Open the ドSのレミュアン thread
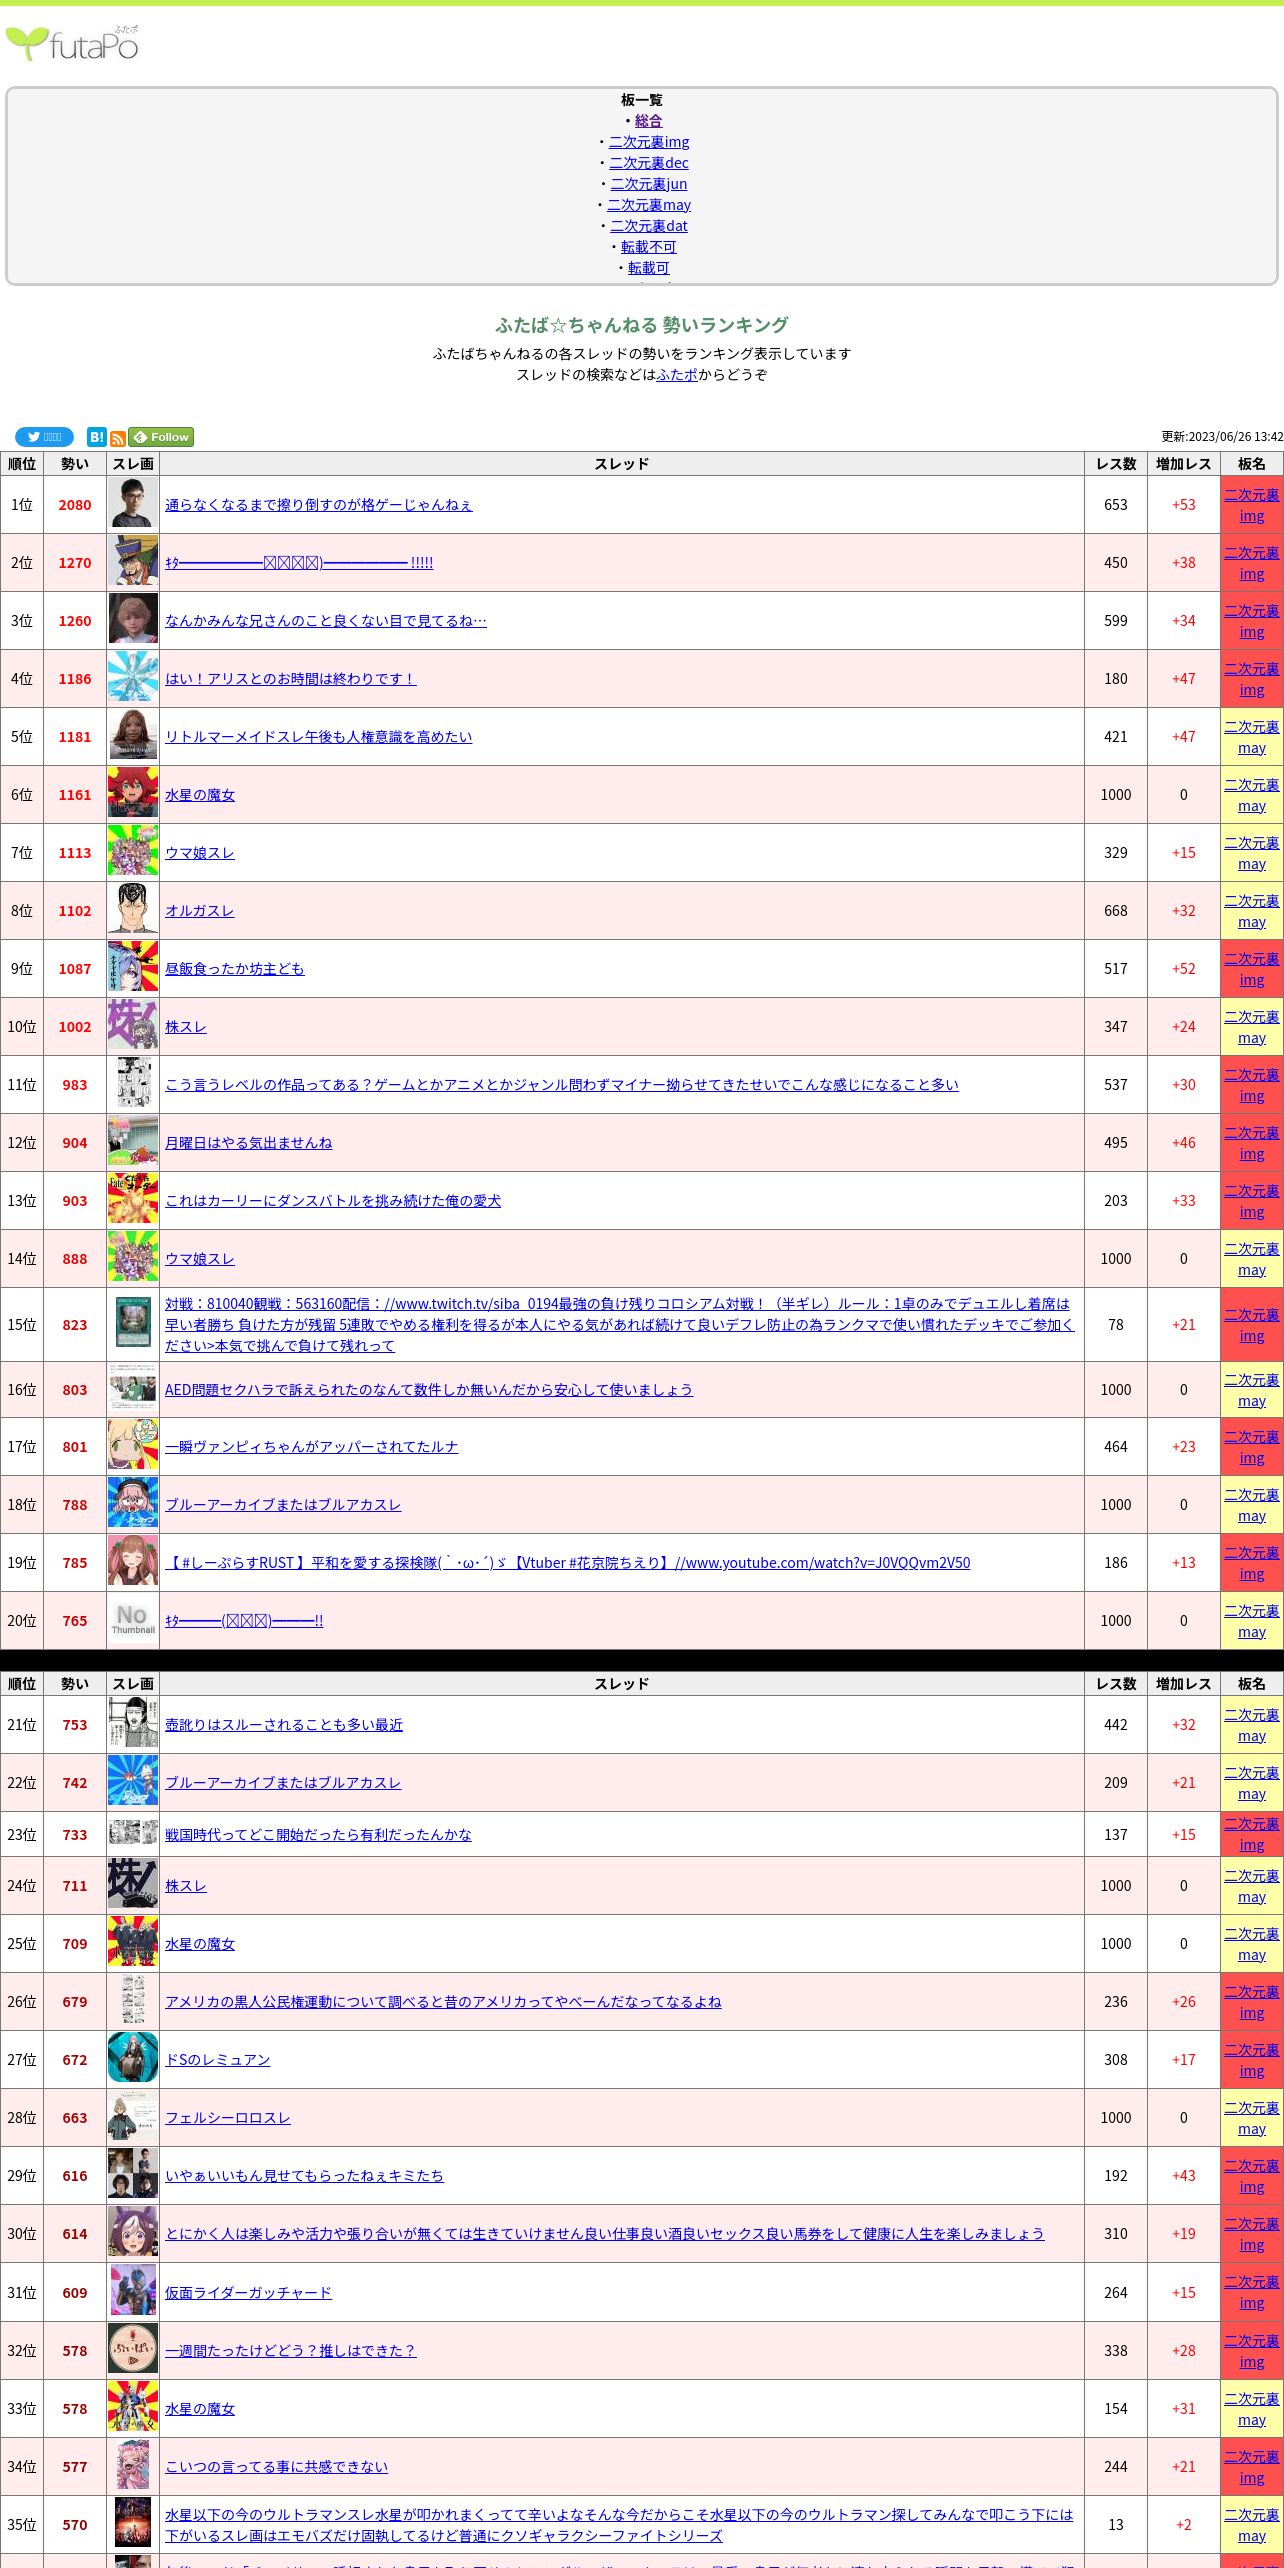Screen dimensions: 1284x2568 (218, 2060)
